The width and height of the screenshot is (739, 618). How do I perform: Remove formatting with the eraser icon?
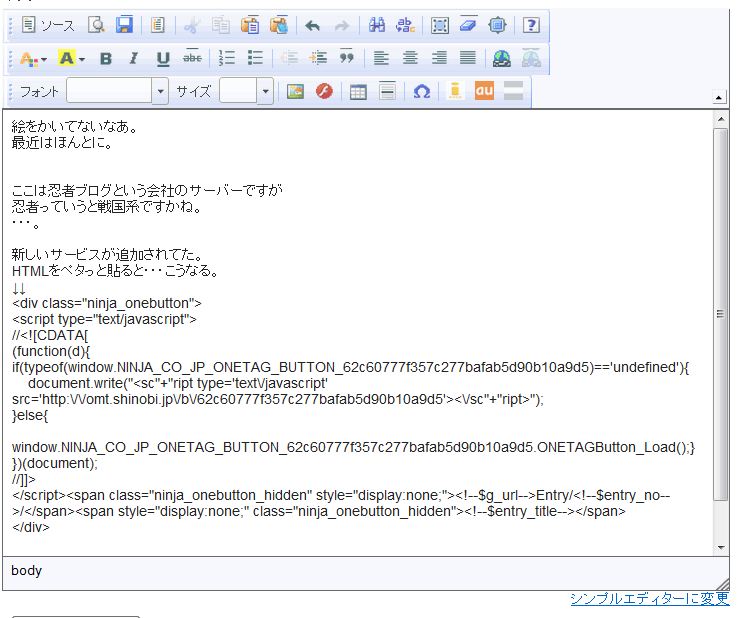coord(468,25)
